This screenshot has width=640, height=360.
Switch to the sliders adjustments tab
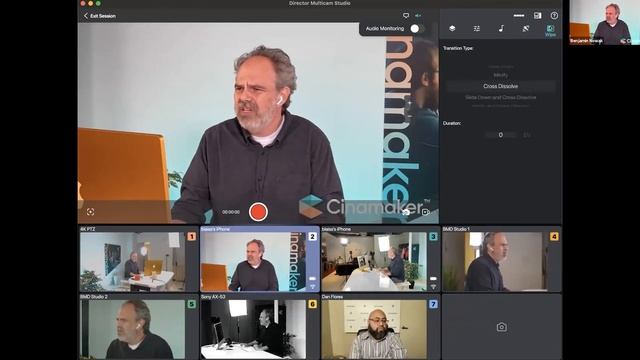point(476,29)
